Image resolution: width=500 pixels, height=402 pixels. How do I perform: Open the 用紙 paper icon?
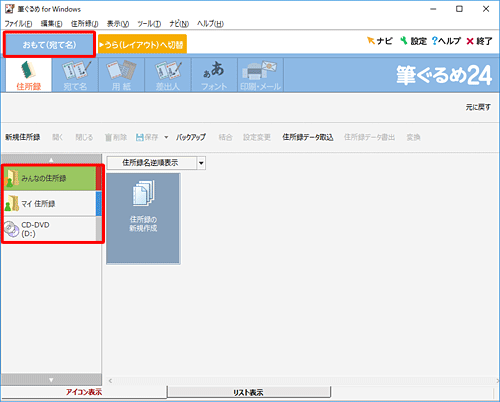(x=121, y=75)
